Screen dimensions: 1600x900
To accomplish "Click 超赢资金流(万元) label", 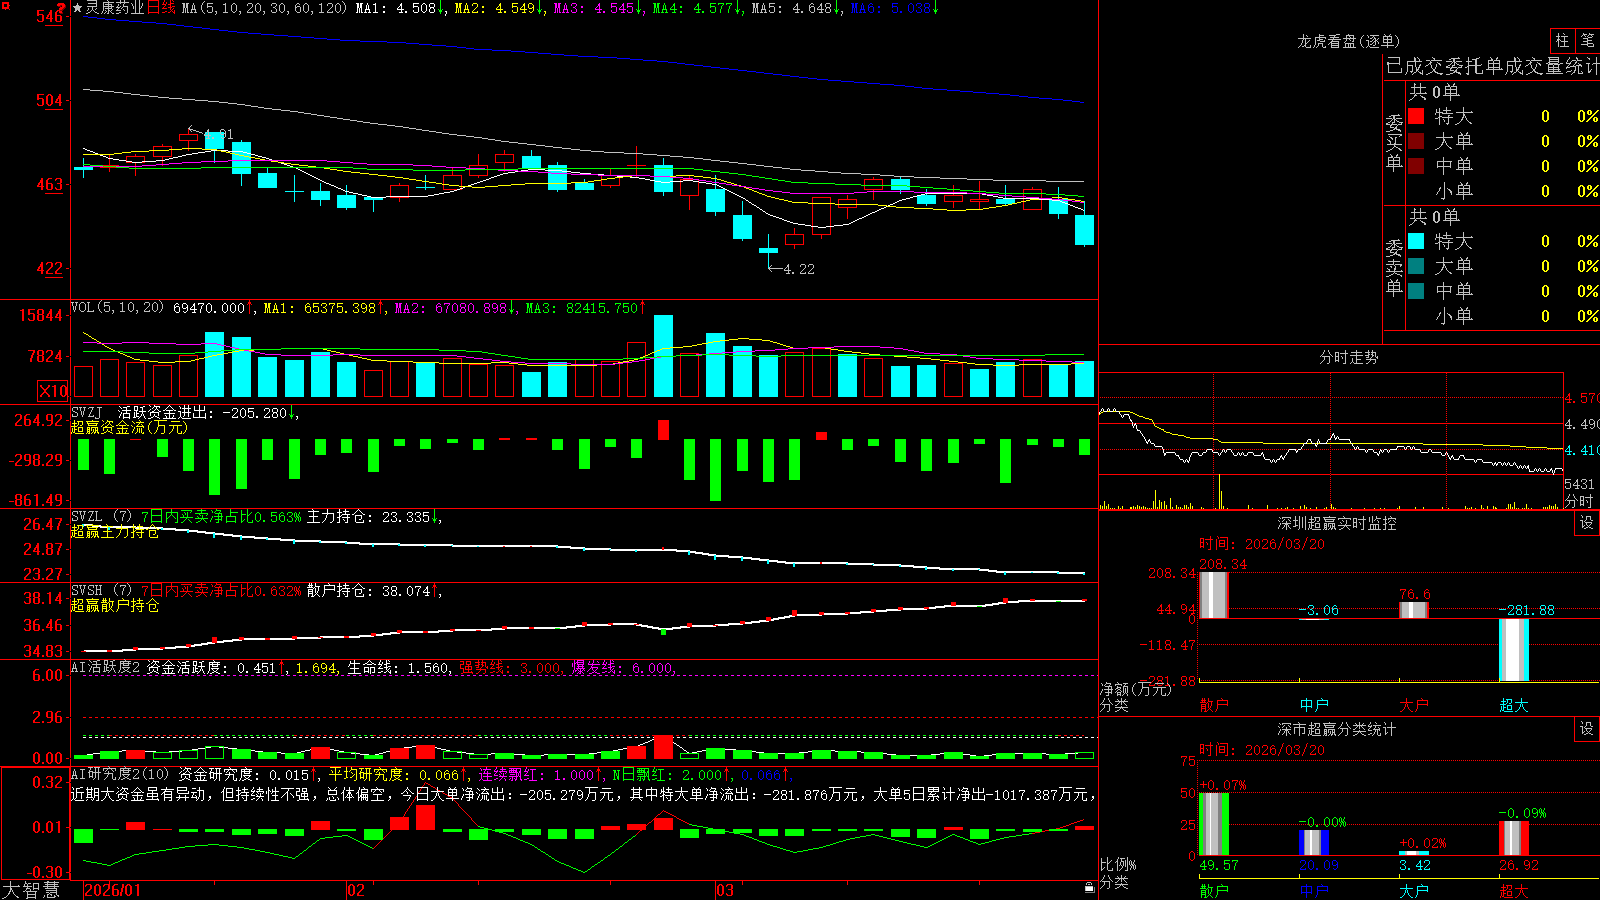I will point(129,427).
